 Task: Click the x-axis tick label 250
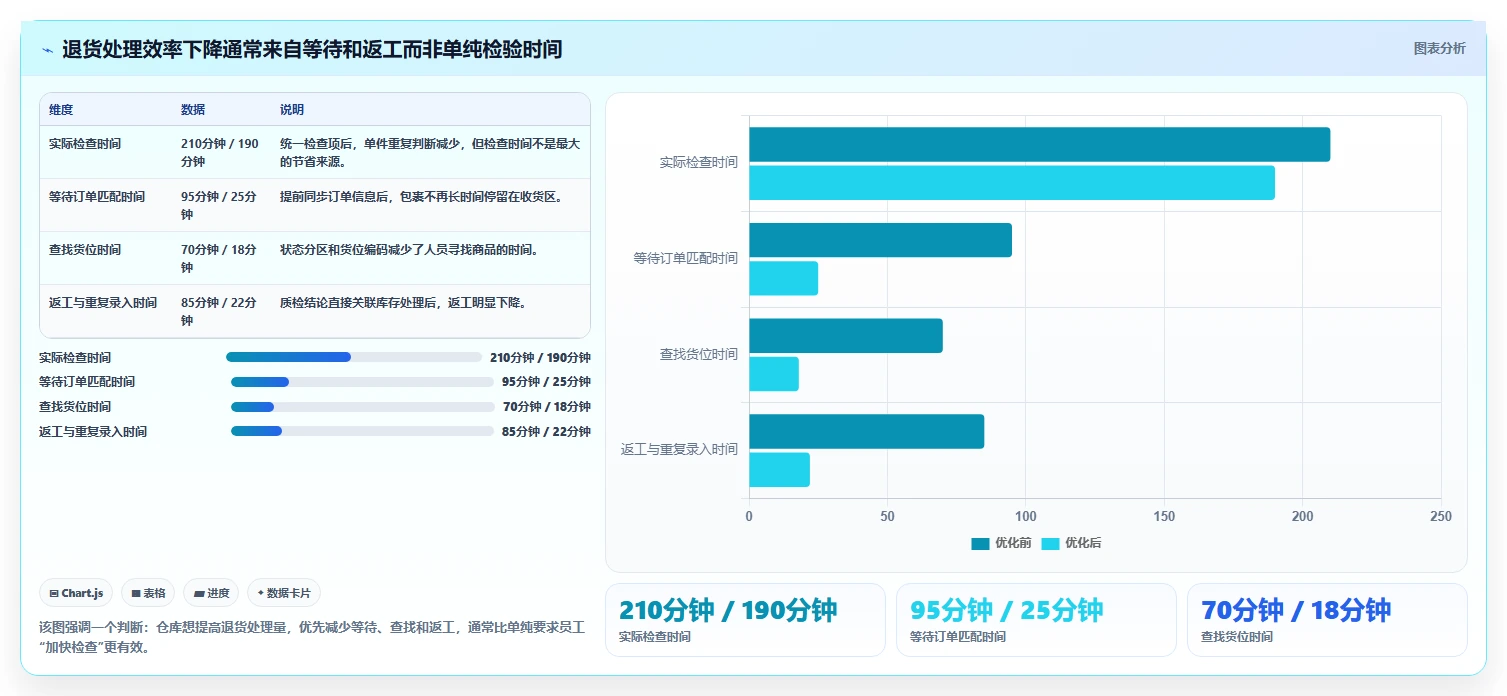point(1441,516)
